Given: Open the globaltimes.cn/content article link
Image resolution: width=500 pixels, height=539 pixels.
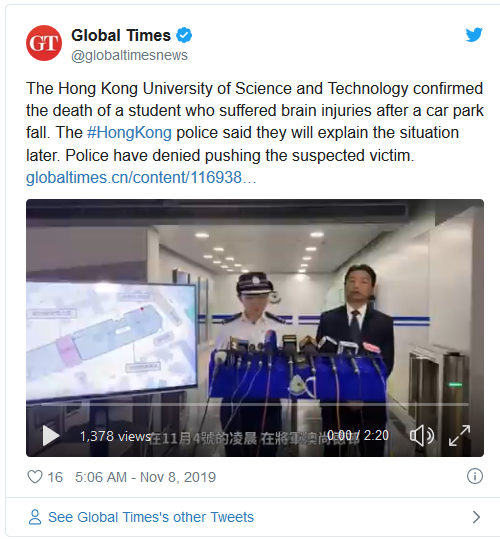Looking at the screenshot, I should 141,178.
